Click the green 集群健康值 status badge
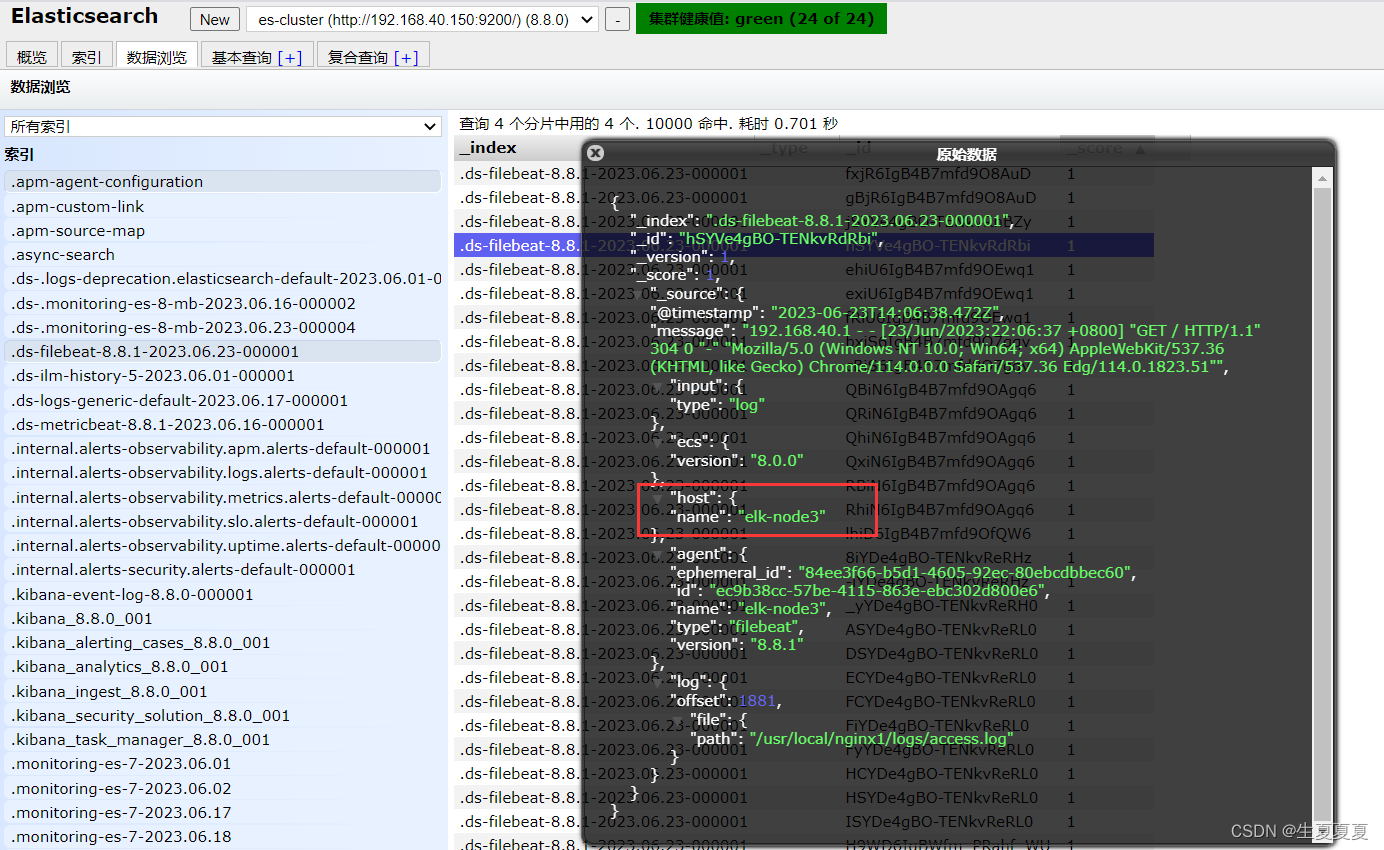Image resolution: width=1384 pixels, height=850 pixels. 761,19
